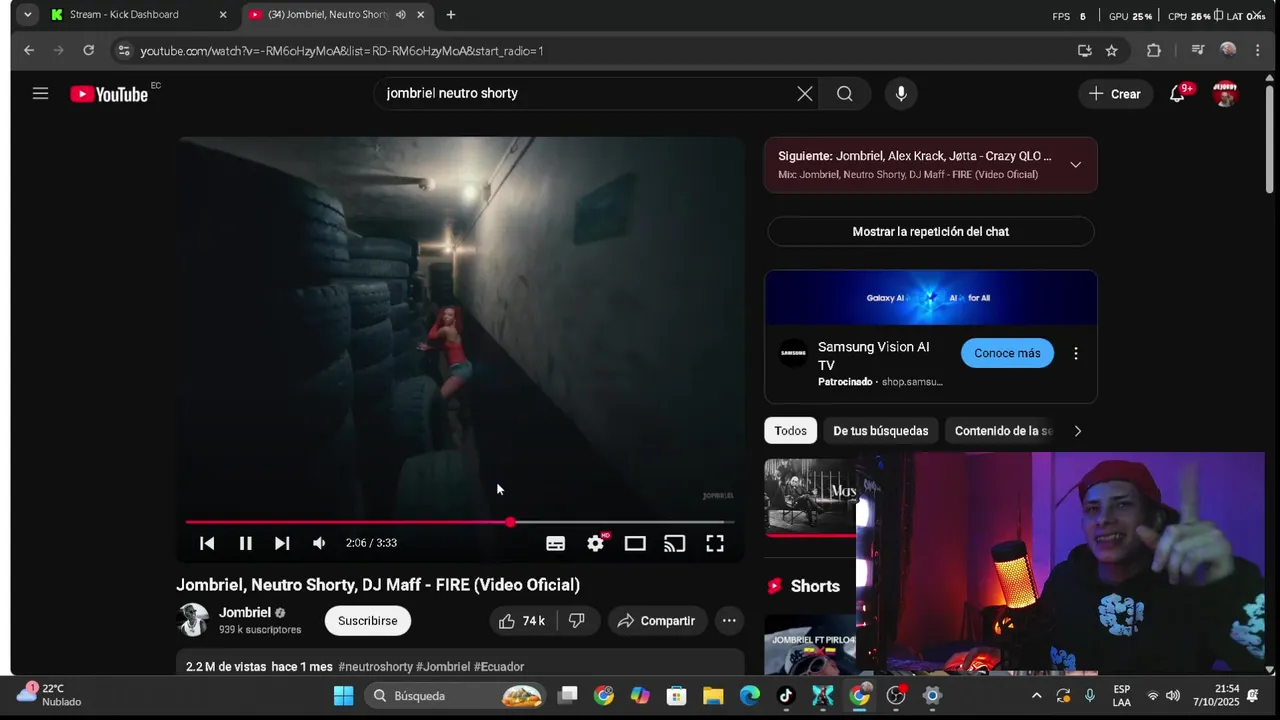Enter fullscreen mode in the player

pos(715,543)
